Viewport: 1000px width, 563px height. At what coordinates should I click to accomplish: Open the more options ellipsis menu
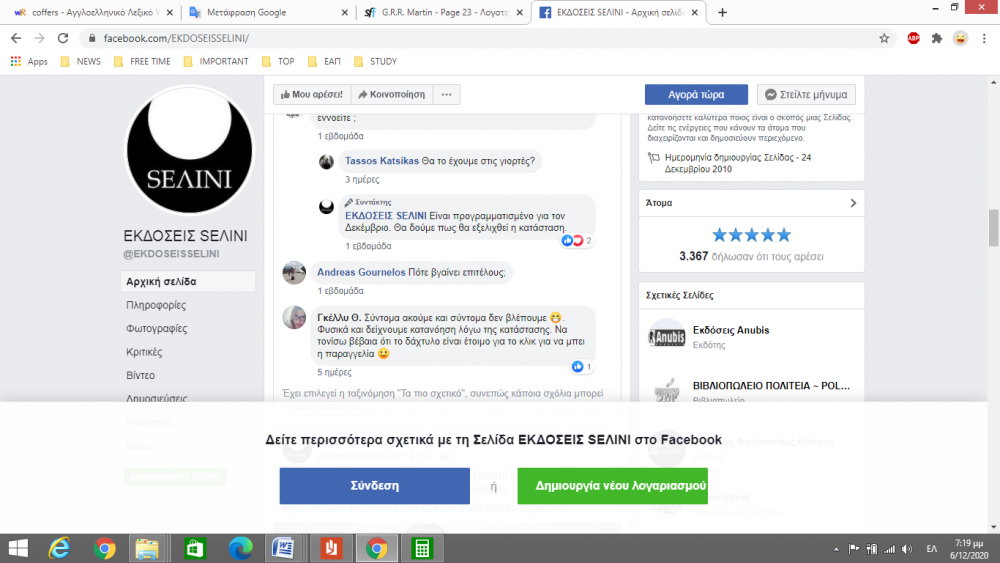click(x=446, y=94)
